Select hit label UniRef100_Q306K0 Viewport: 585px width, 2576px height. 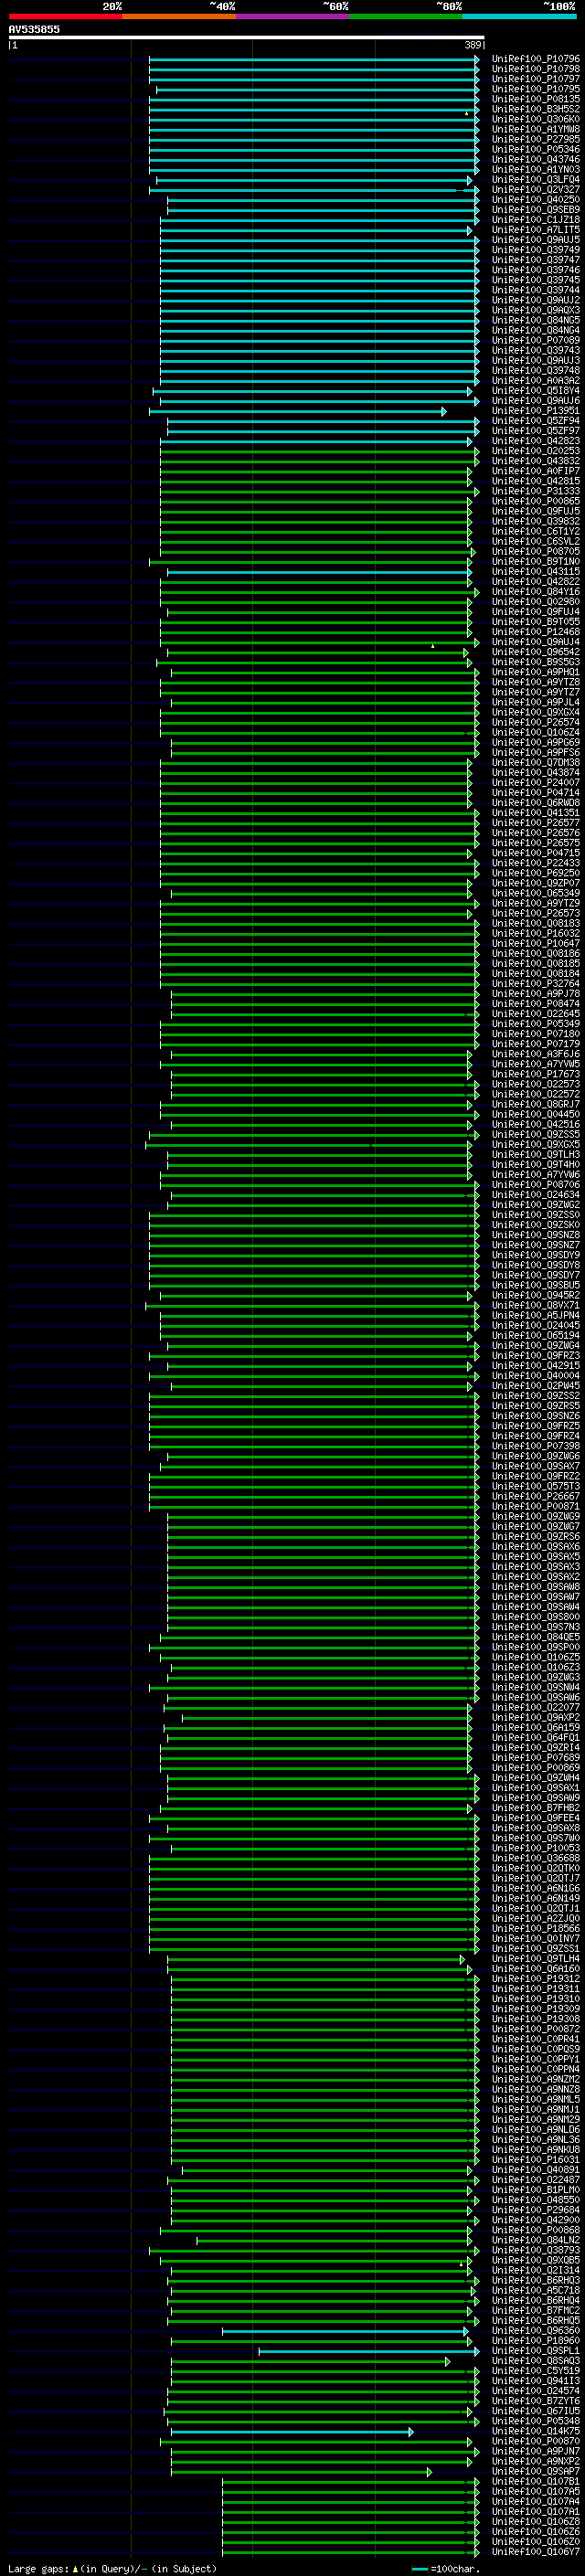click(536, 119)
